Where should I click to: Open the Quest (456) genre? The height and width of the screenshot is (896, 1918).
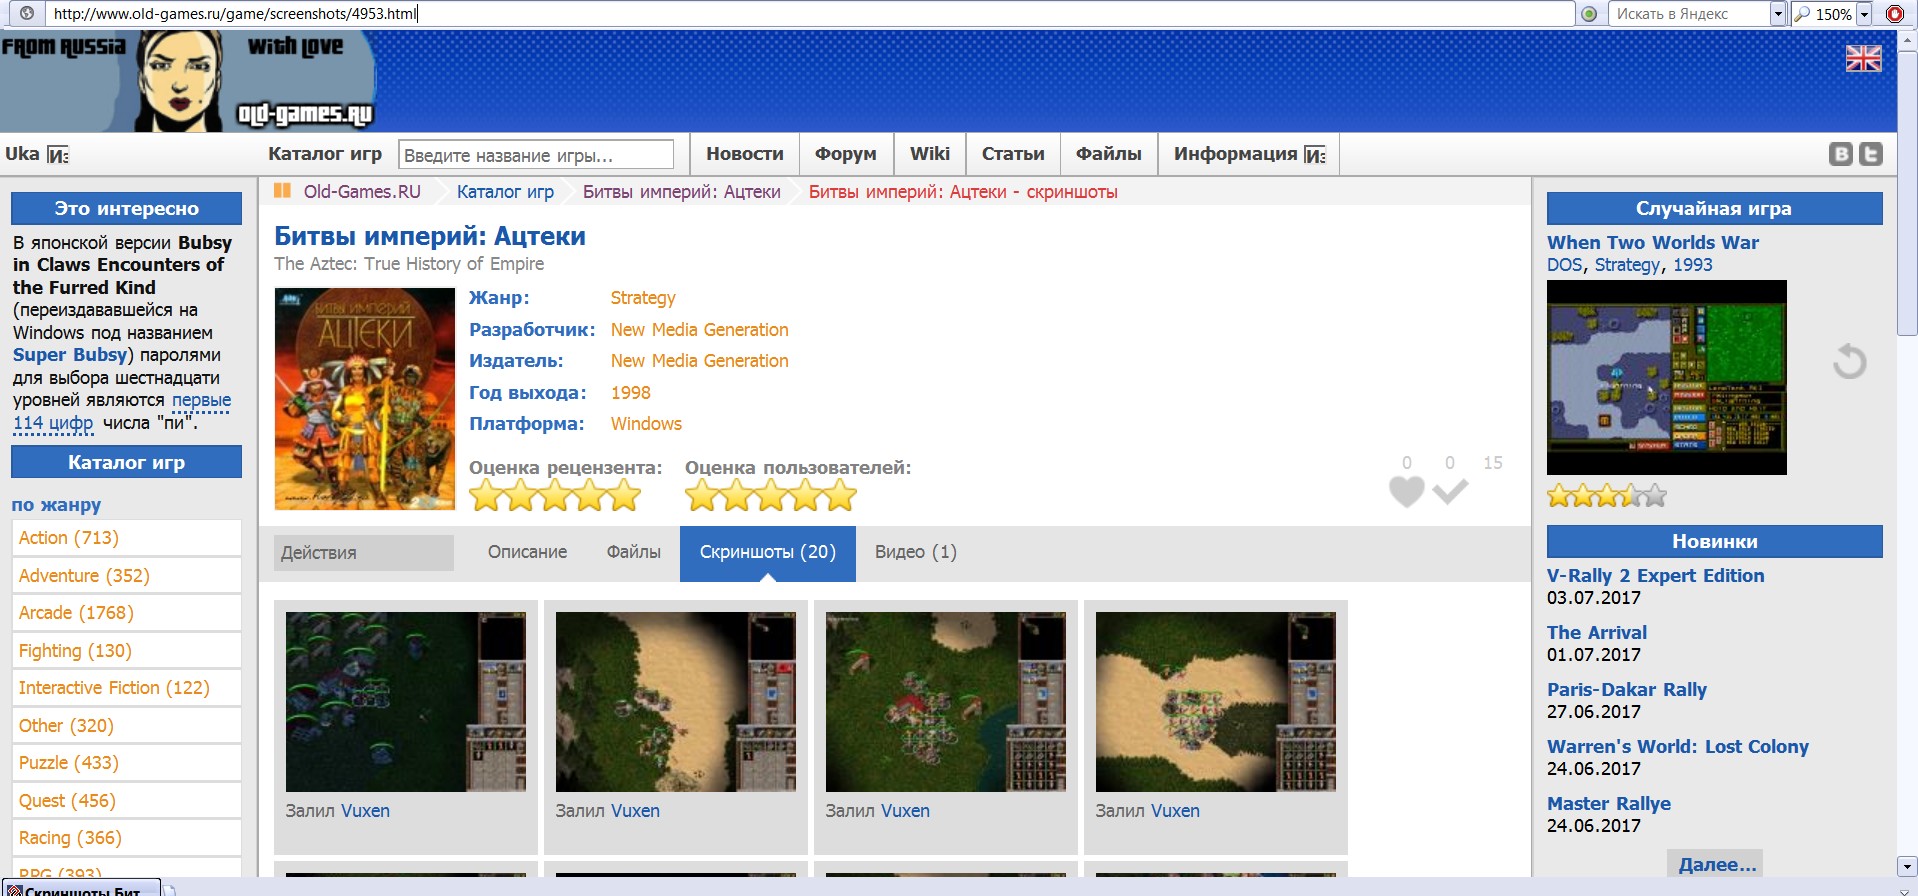[67, 801]
